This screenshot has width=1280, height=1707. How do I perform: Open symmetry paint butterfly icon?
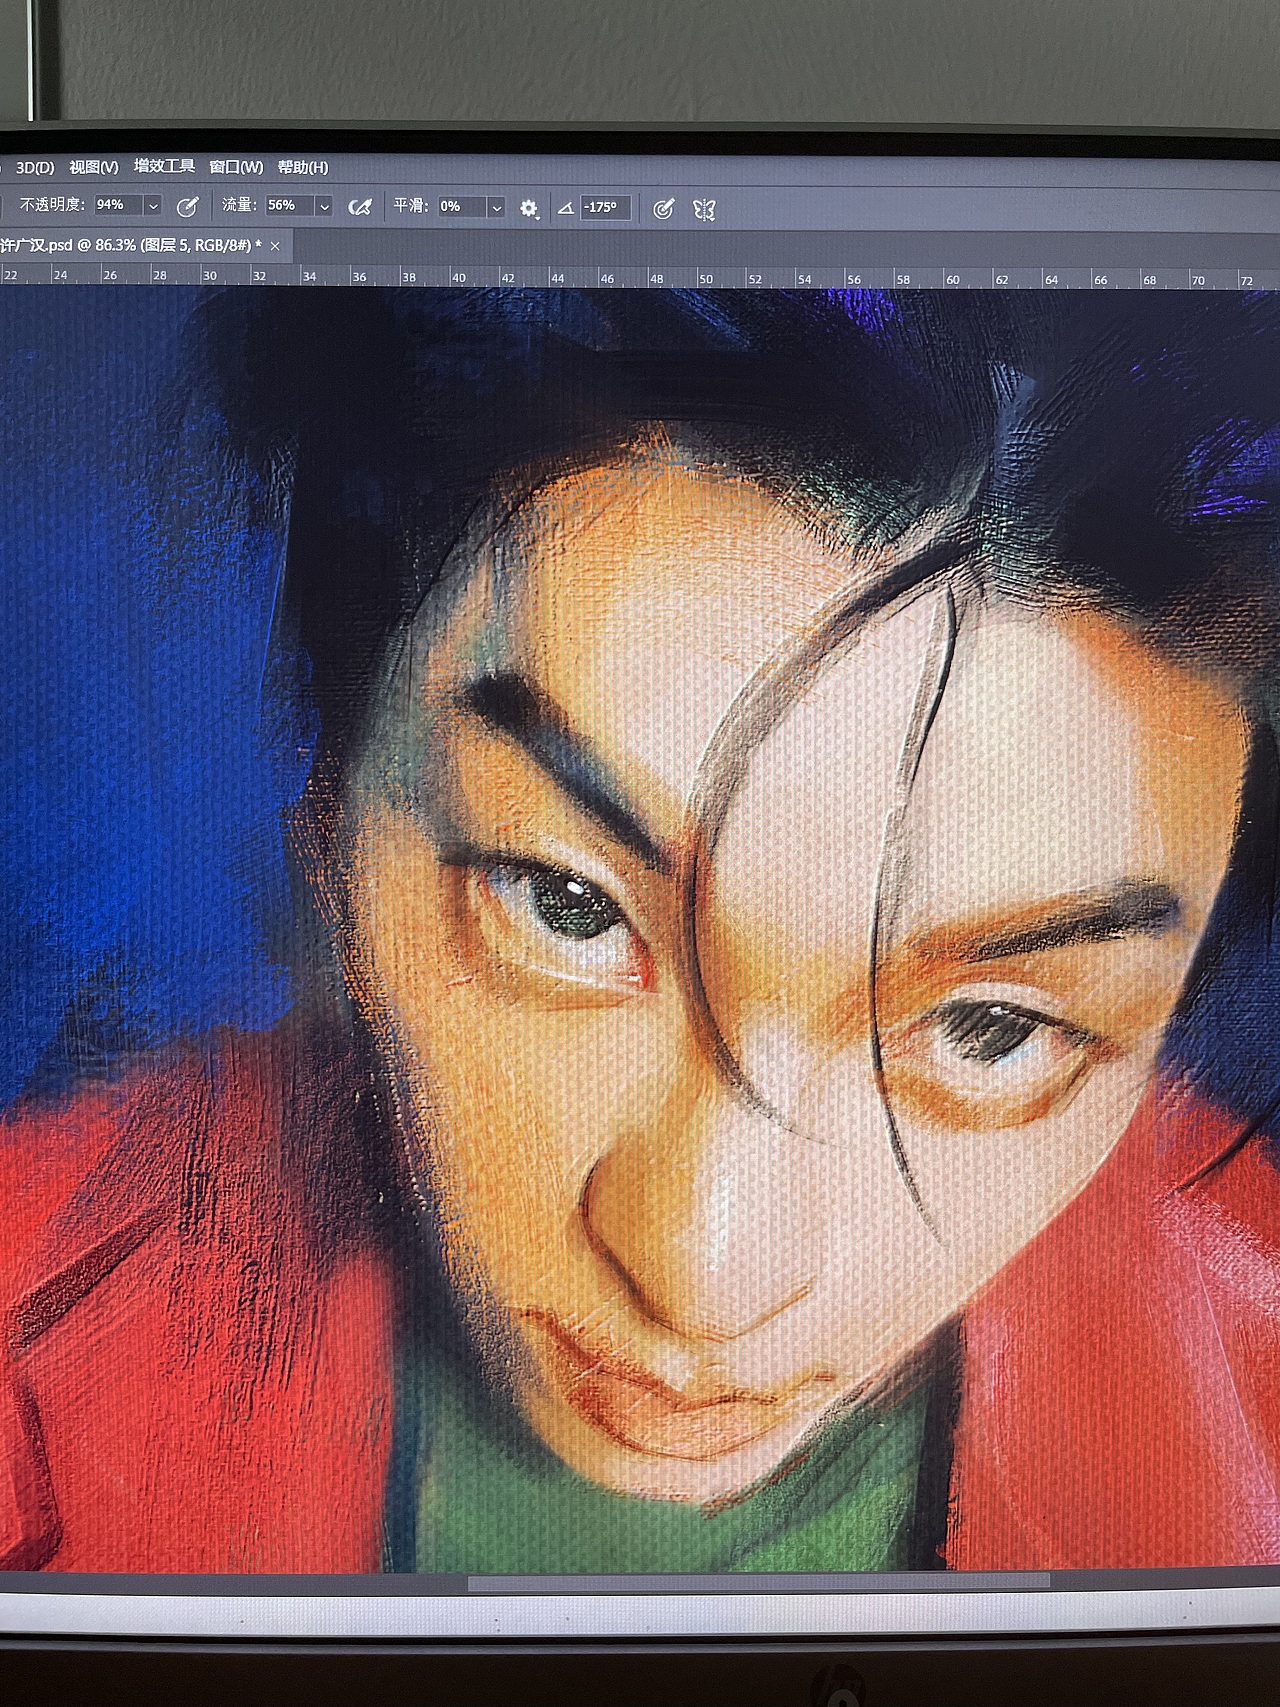[x=704, y=209]
